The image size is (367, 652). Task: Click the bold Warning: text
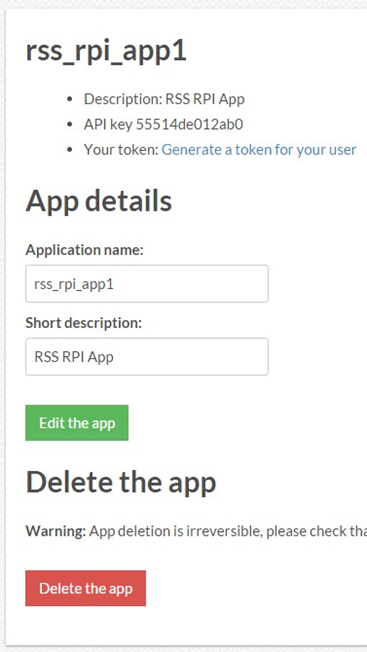(56, 531)
